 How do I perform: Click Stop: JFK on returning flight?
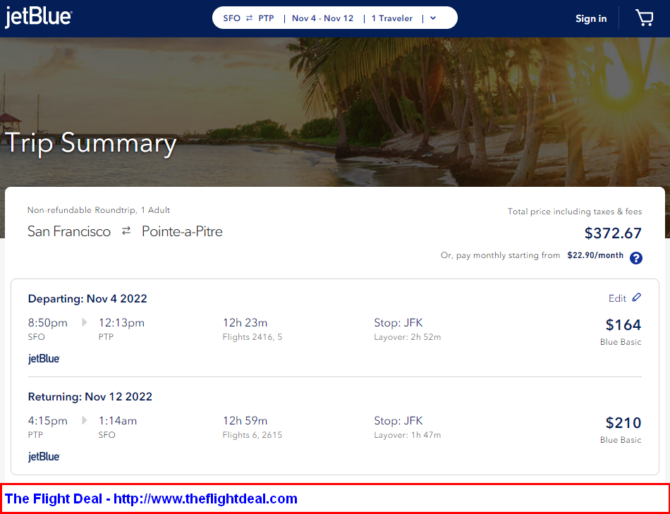[x=398, y=421]
